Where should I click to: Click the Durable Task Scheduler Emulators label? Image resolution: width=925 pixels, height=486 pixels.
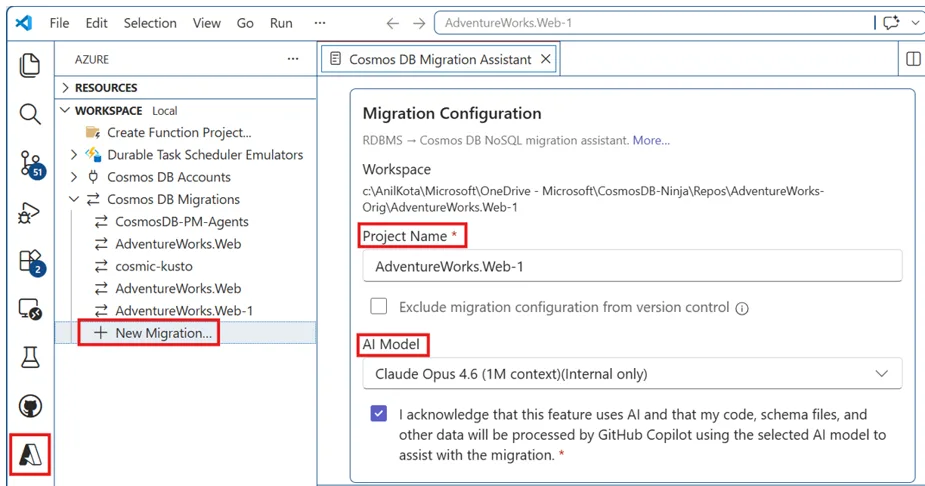205,155
